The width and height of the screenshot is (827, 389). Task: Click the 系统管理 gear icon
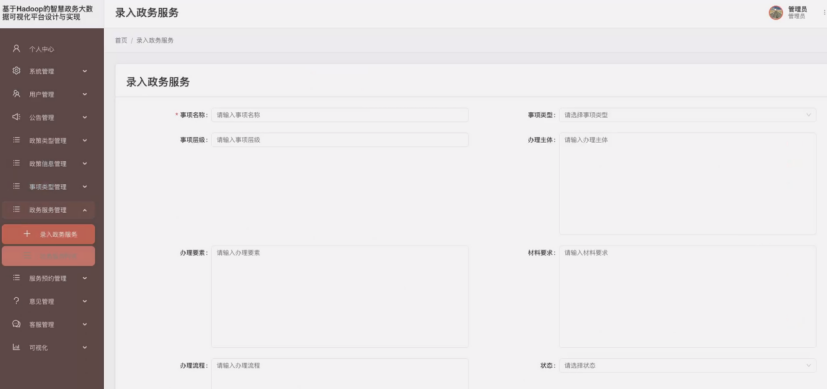coord(16,71)
